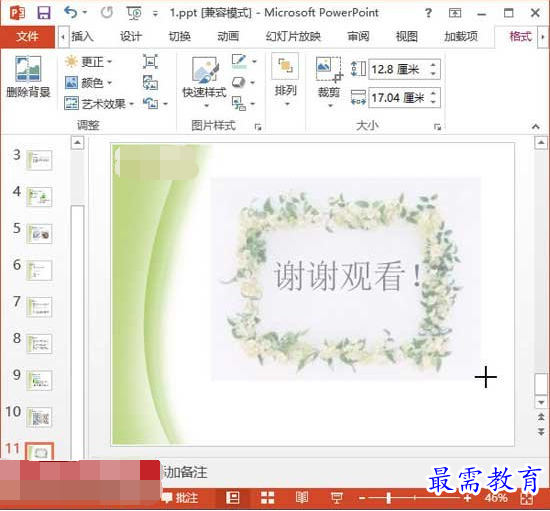Image resolution: width=550 pixels, height=511 pixels.
Task: Start the Slide Show from the status bar
Action: click(x=336, y=498)
